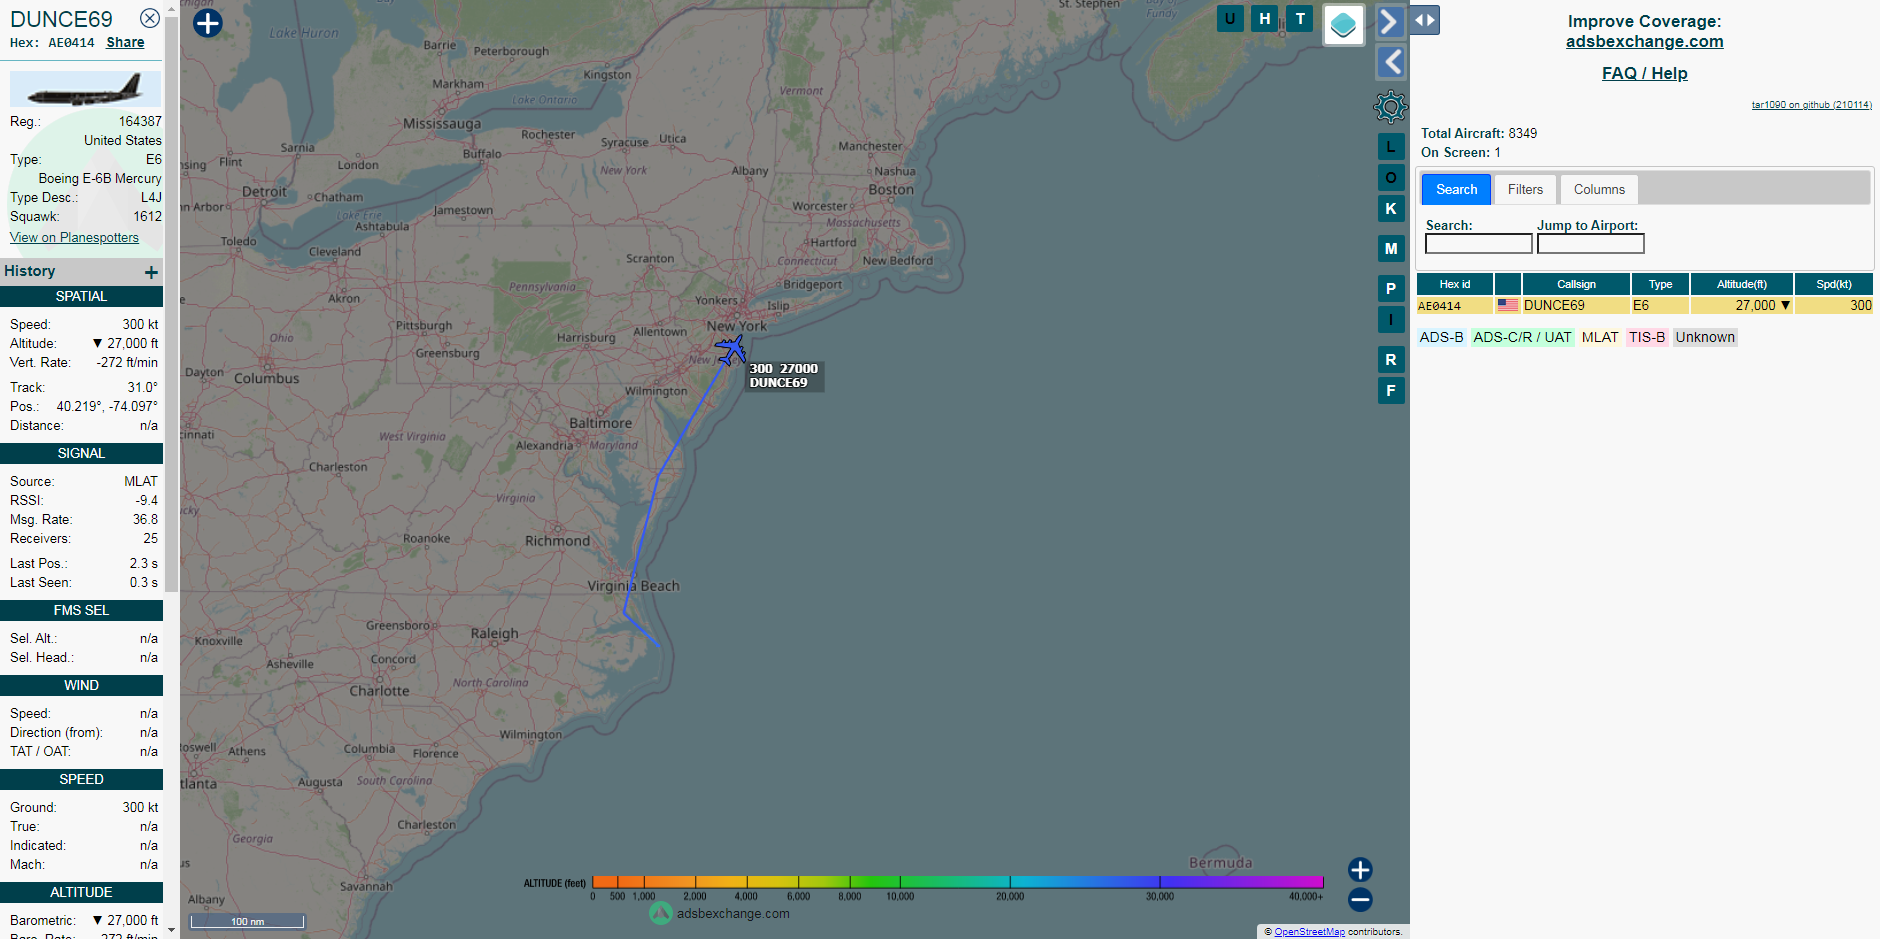Focus the Jump to Airport field
Screen dimensions: 1880x939
1591,244
